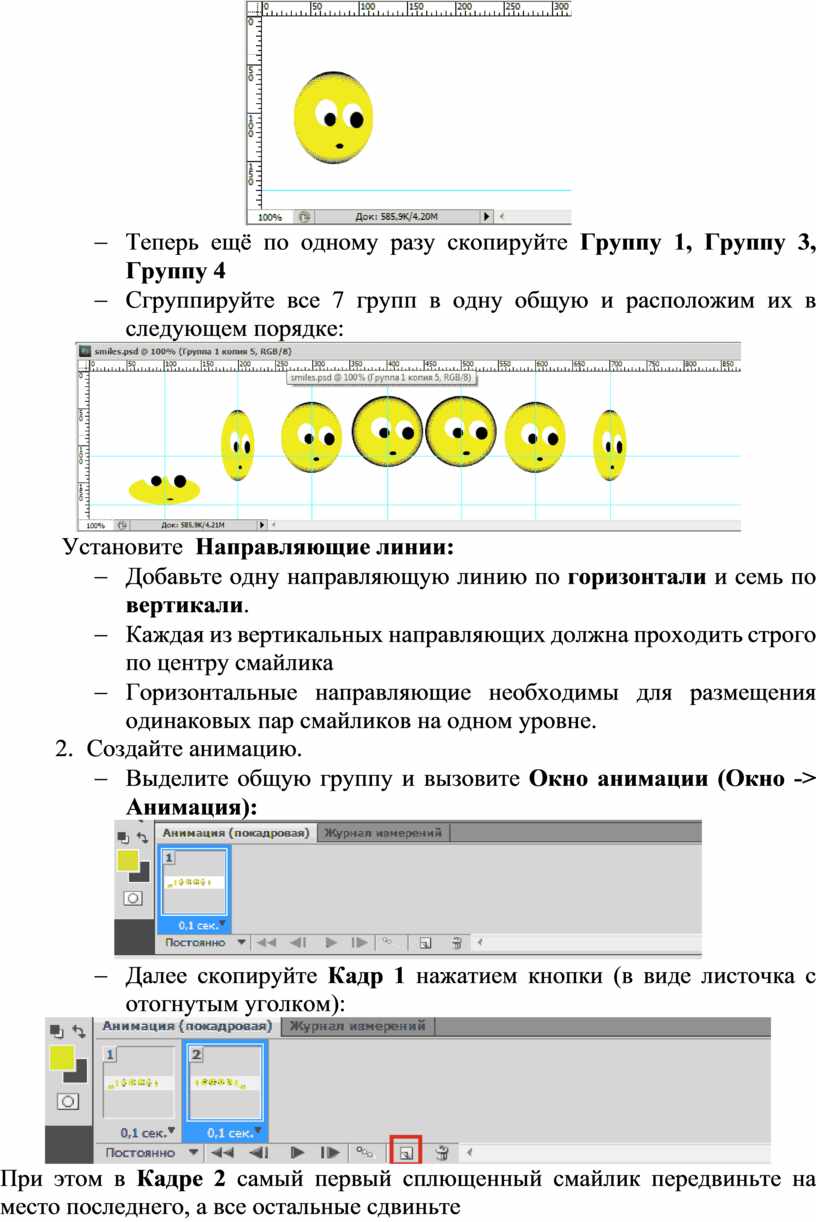
Task: Click 100% zoom field in seven-smiley canvas
Action: tap(96, 524)
